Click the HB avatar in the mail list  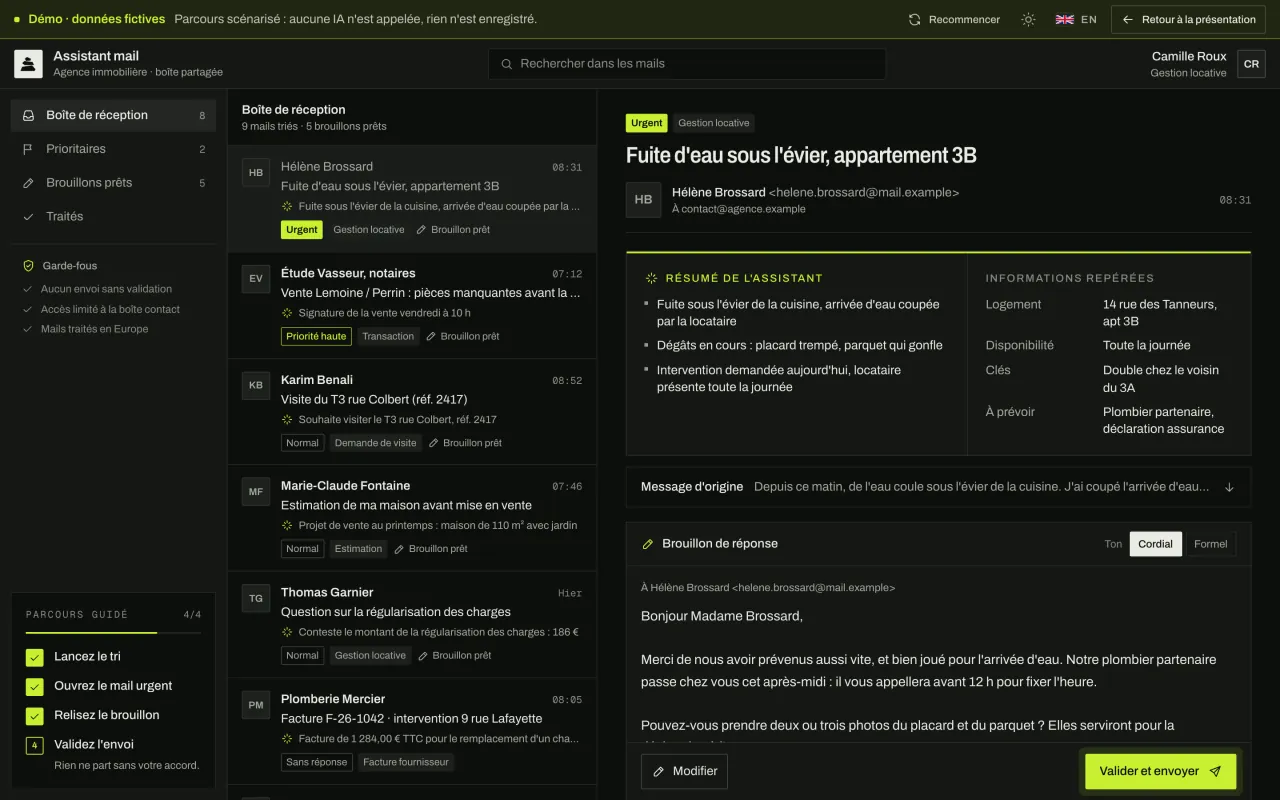click(x=256, y=172)
